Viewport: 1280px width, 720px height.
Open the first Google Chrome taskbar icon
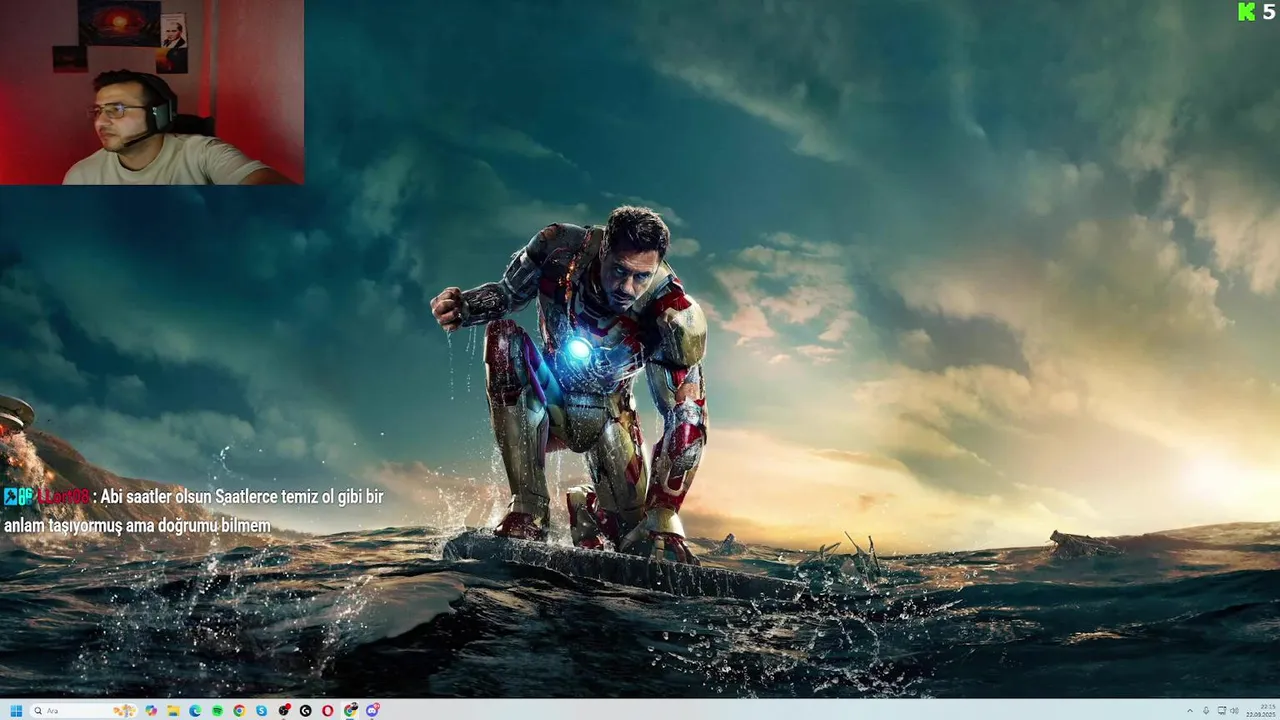(x=239, y=711)
